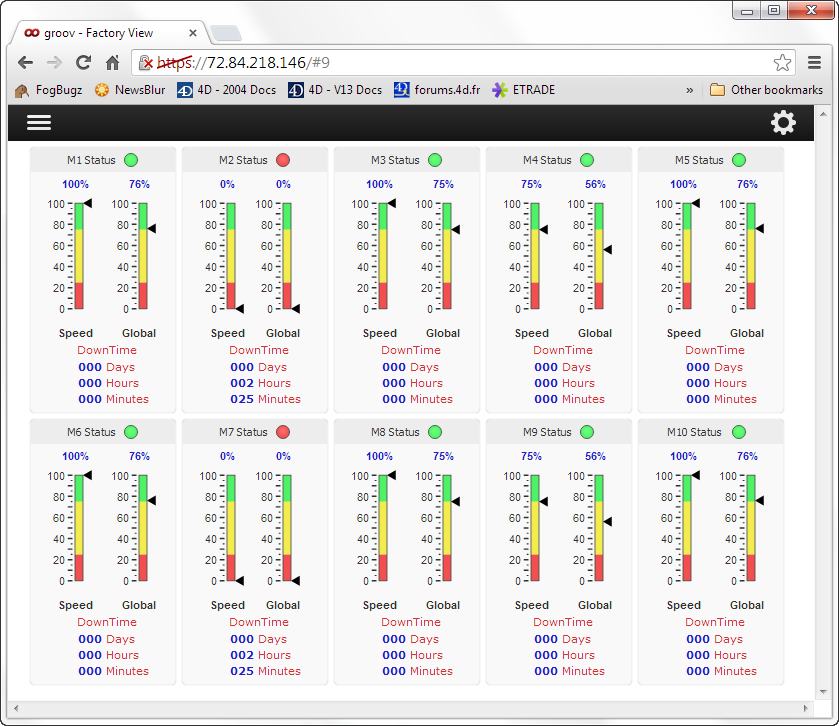This screenshot has width=839, height=726.
Task: Click the M1 Status green indicator light
Action: pyautogui.click(x=131, y=160)
